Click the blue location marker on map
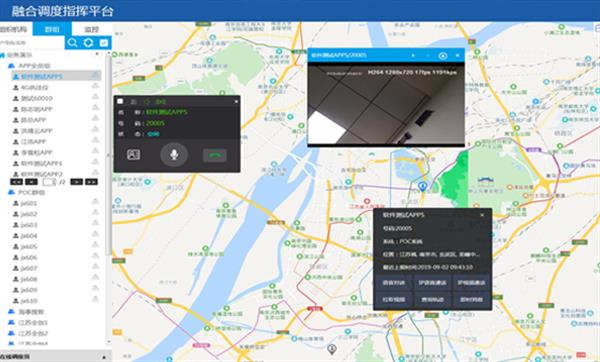 point(422,187)
